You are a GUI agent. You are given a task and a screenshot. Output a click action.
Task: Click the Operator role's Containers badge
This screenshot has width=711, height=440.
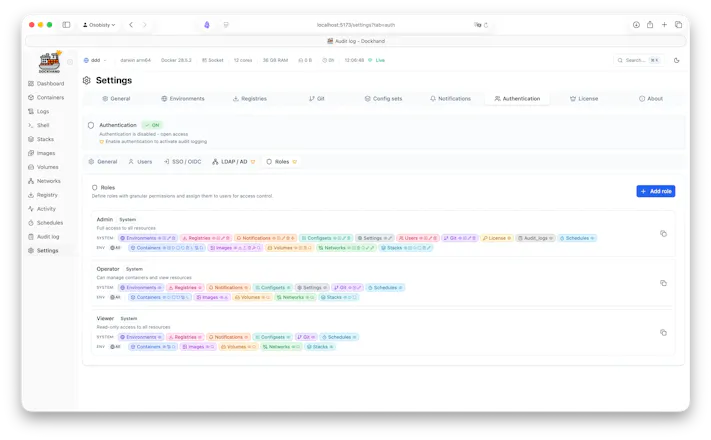click(x=160, y=298)
